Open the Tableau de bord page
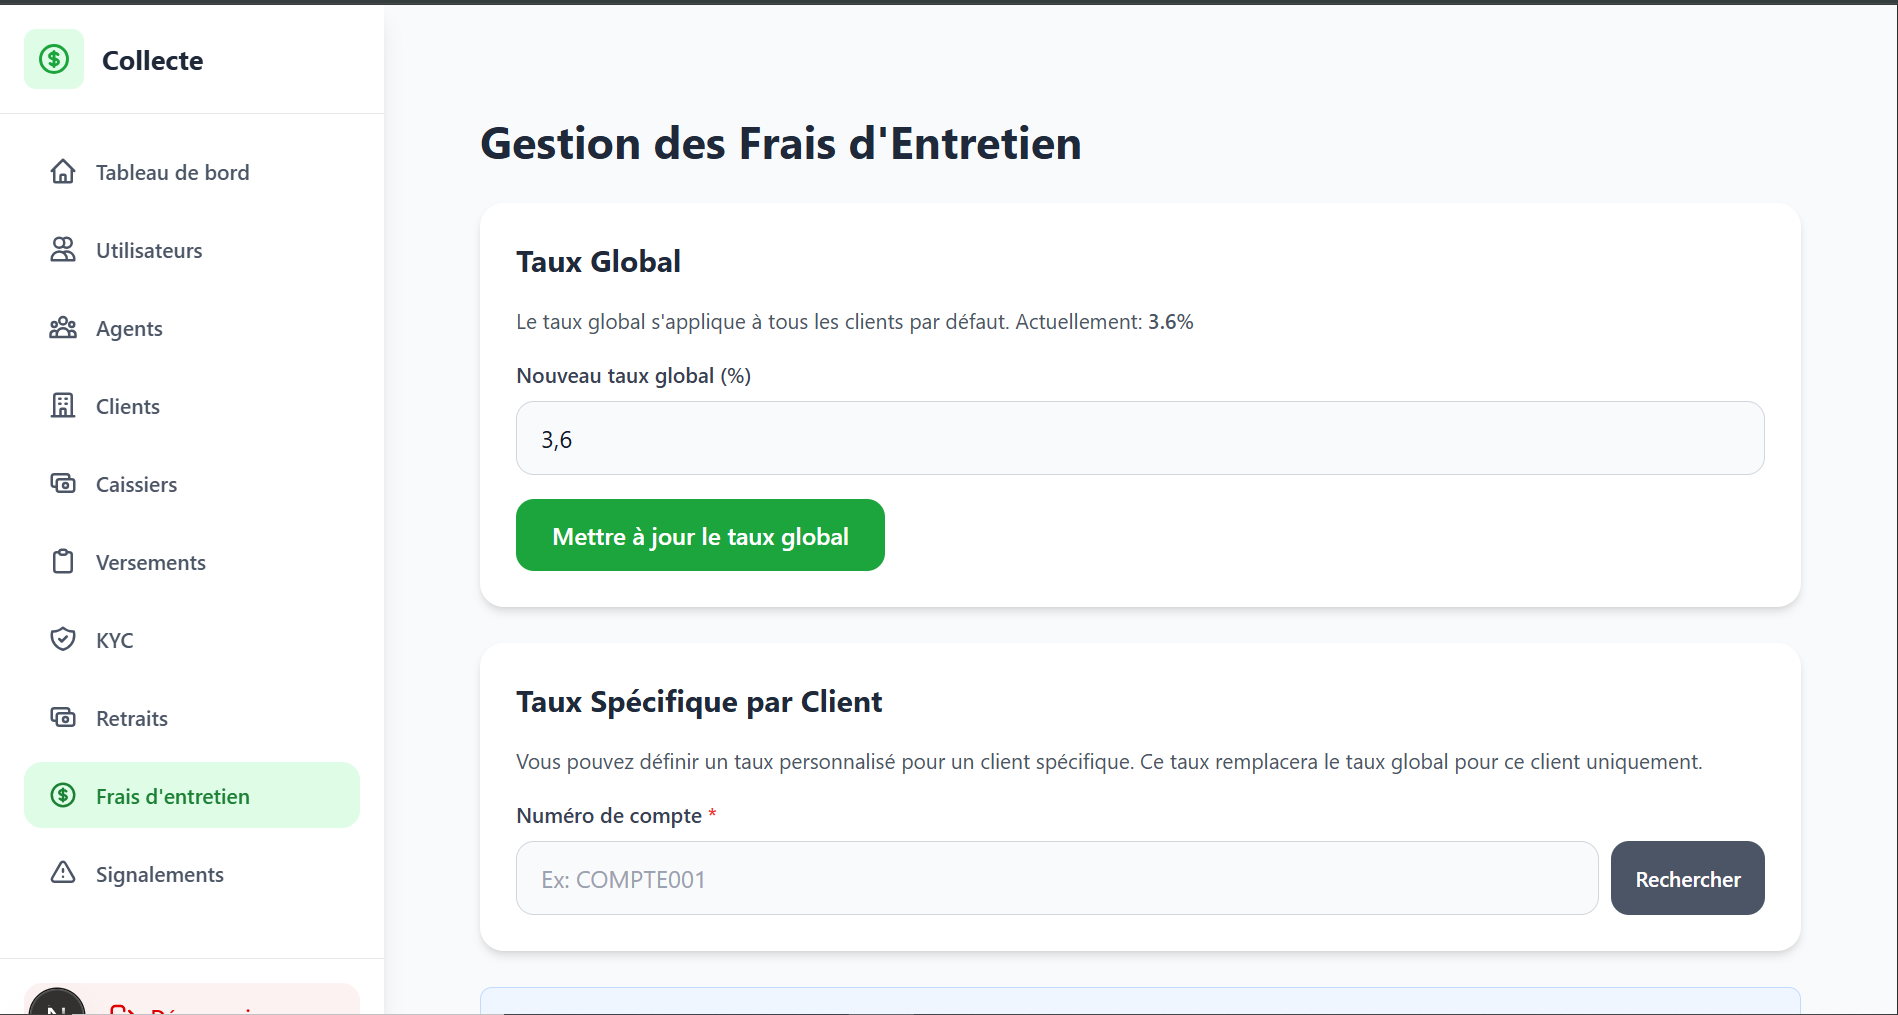 pyautogui.click(x=172, y=171)
